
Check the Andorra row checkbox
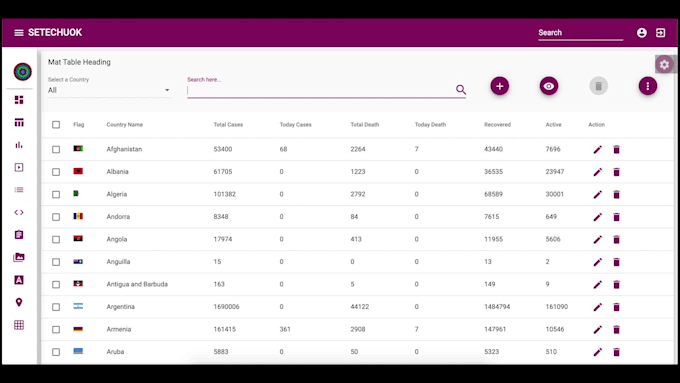pos(56,217)
